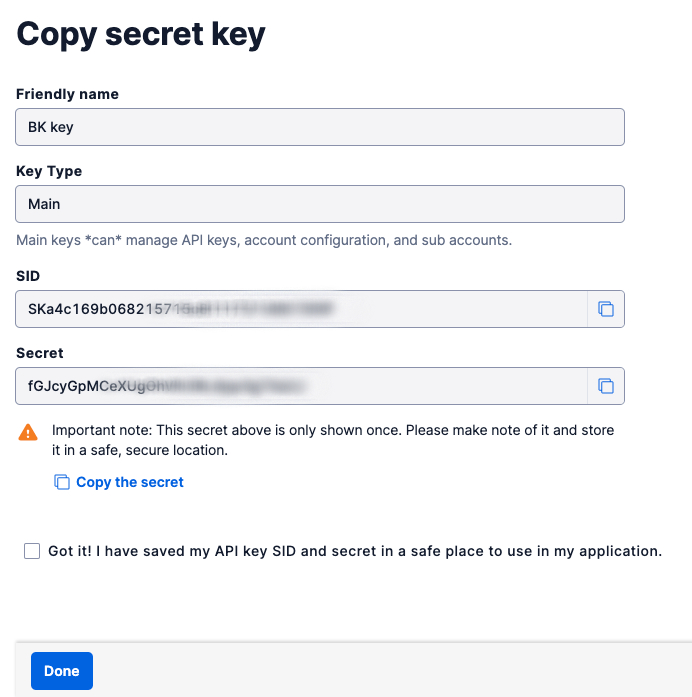Click the 'Secret' field label

[40, 353]
